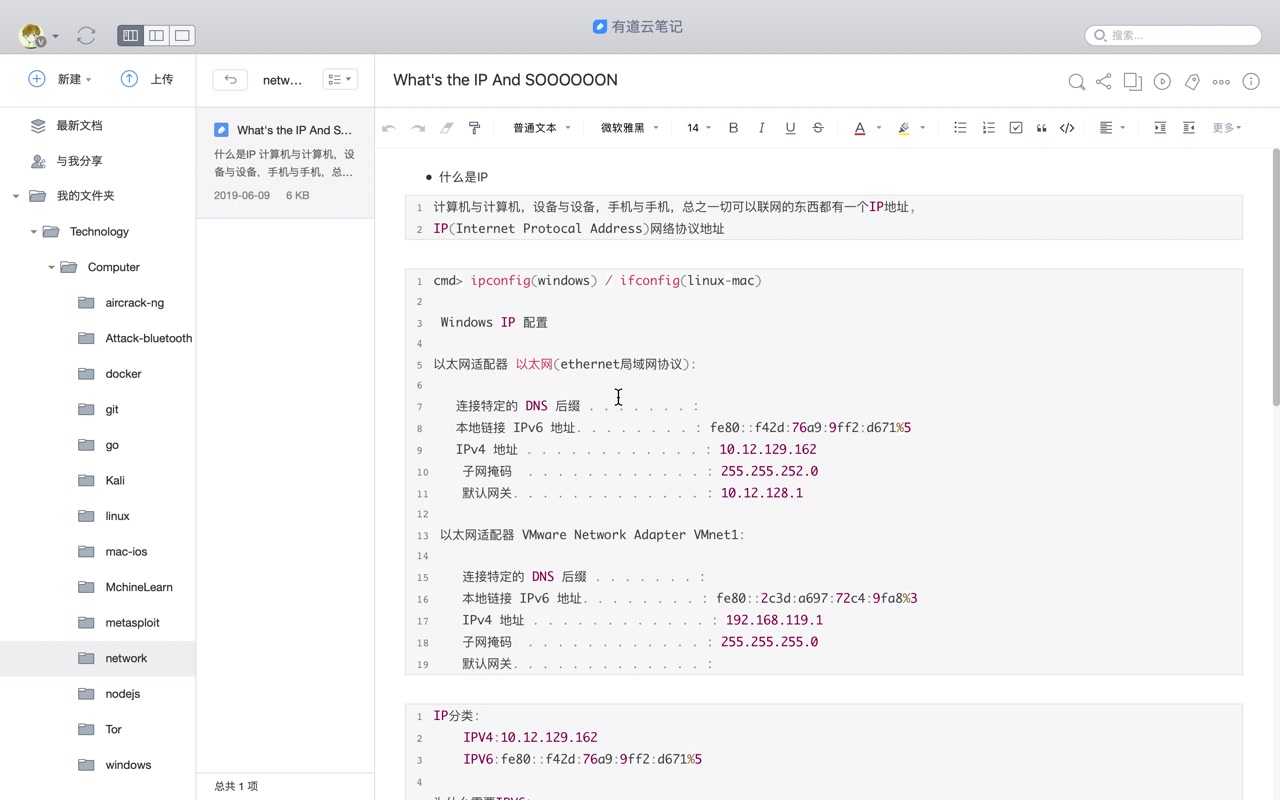Toggle underline formatting
The image size is (1280, 800).
click(790, 128)
